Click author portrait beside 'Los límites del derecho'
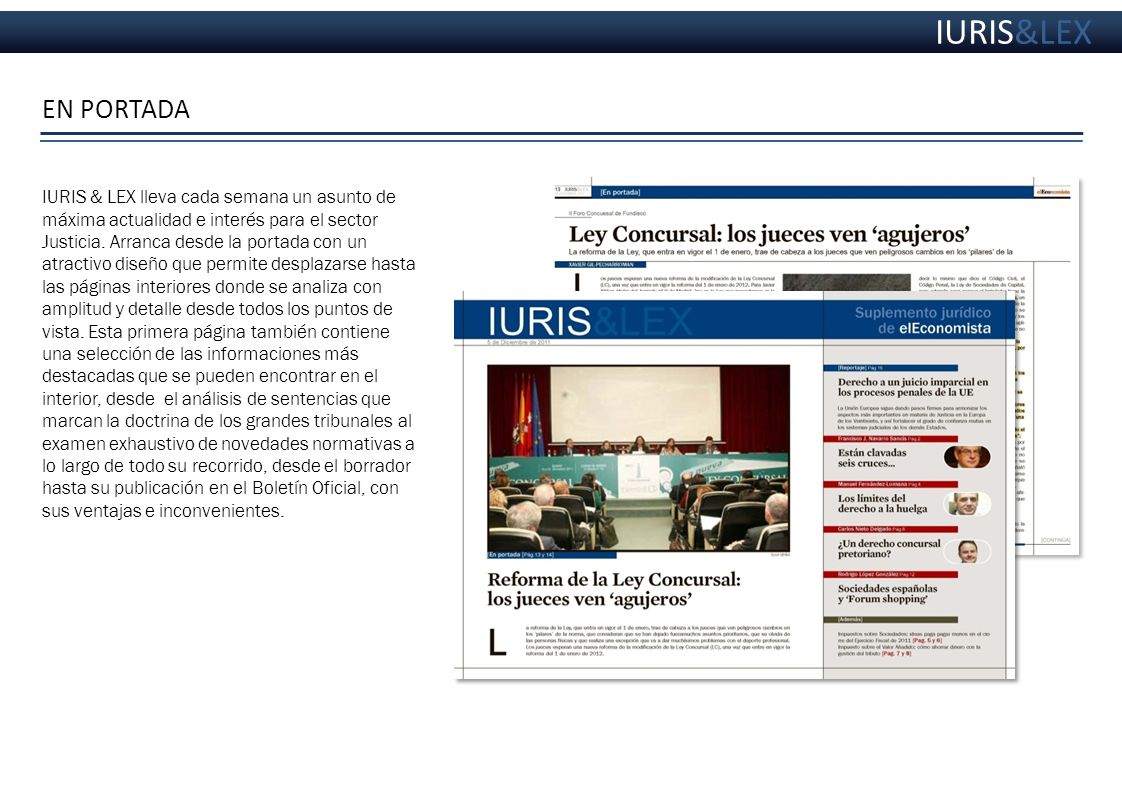The image size is (1122, 793). [x=967, y=504]
